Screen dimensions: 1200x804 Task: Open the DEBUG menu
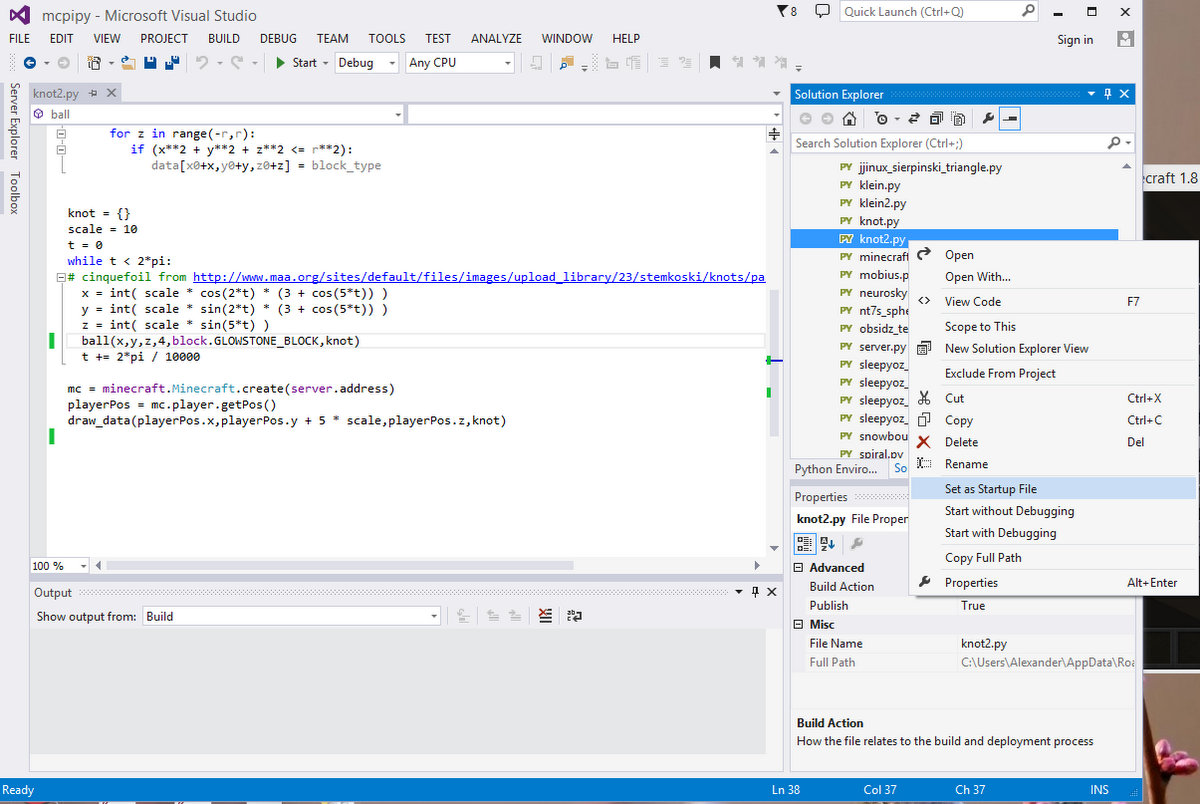(x=277, y=38)
